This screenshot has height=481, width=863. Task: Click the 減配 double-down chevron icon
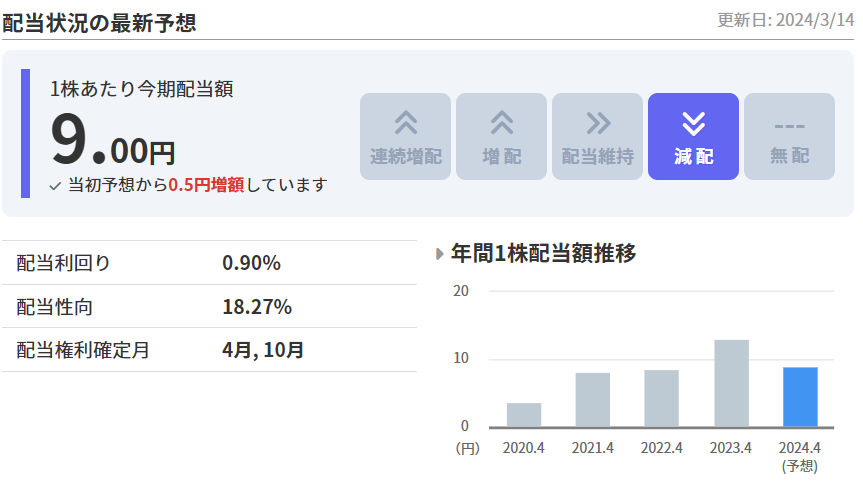(693, 123)
